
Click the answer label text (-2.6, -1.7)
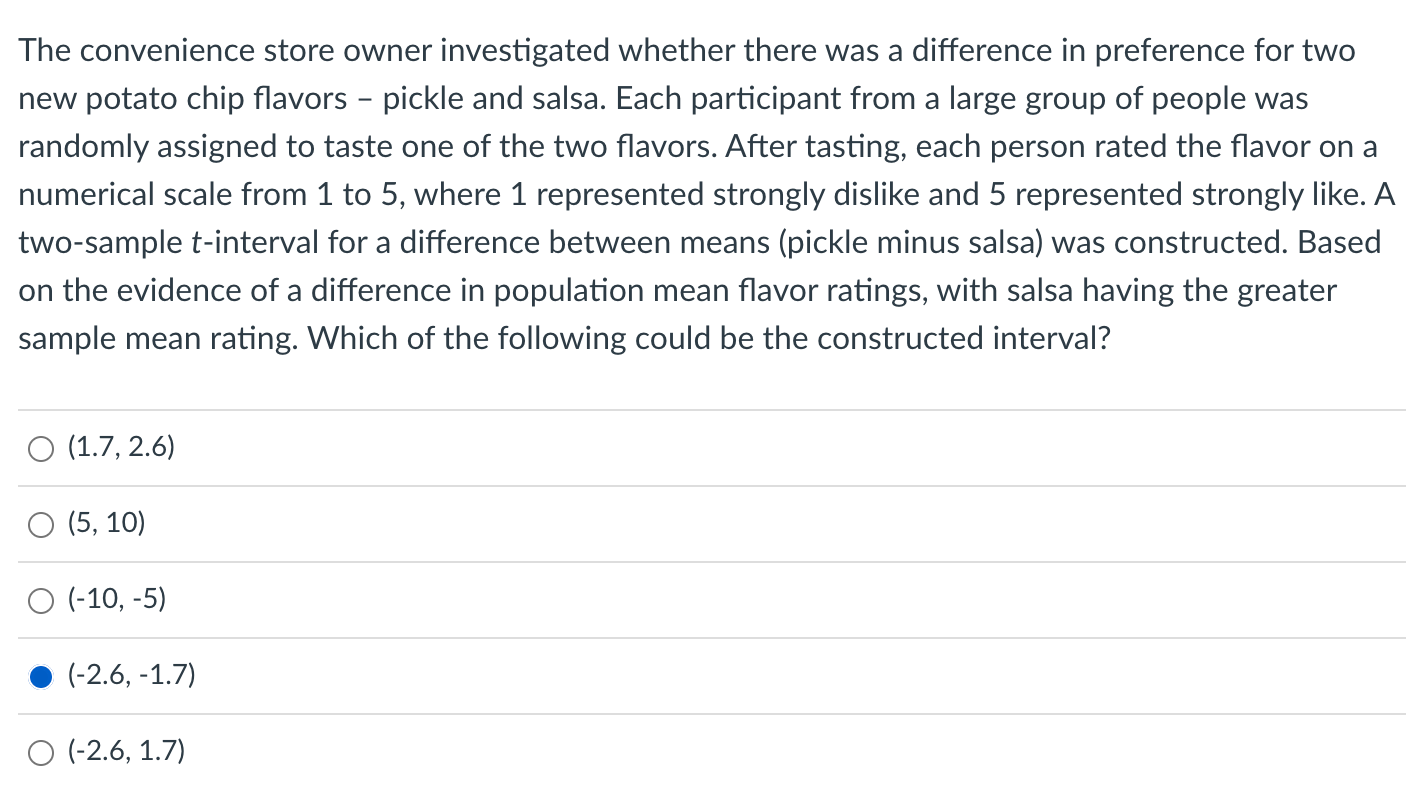pyautogui.click(x=130, y=676)
